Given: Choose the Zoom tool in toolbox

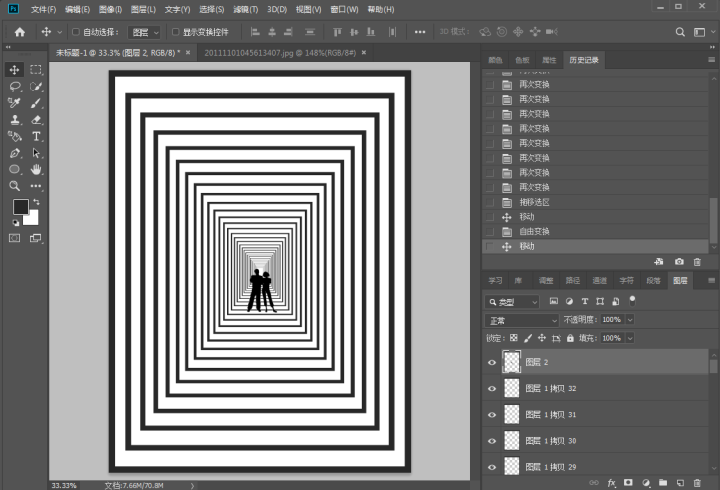Looking at the screenshot, I should (15, 186).
